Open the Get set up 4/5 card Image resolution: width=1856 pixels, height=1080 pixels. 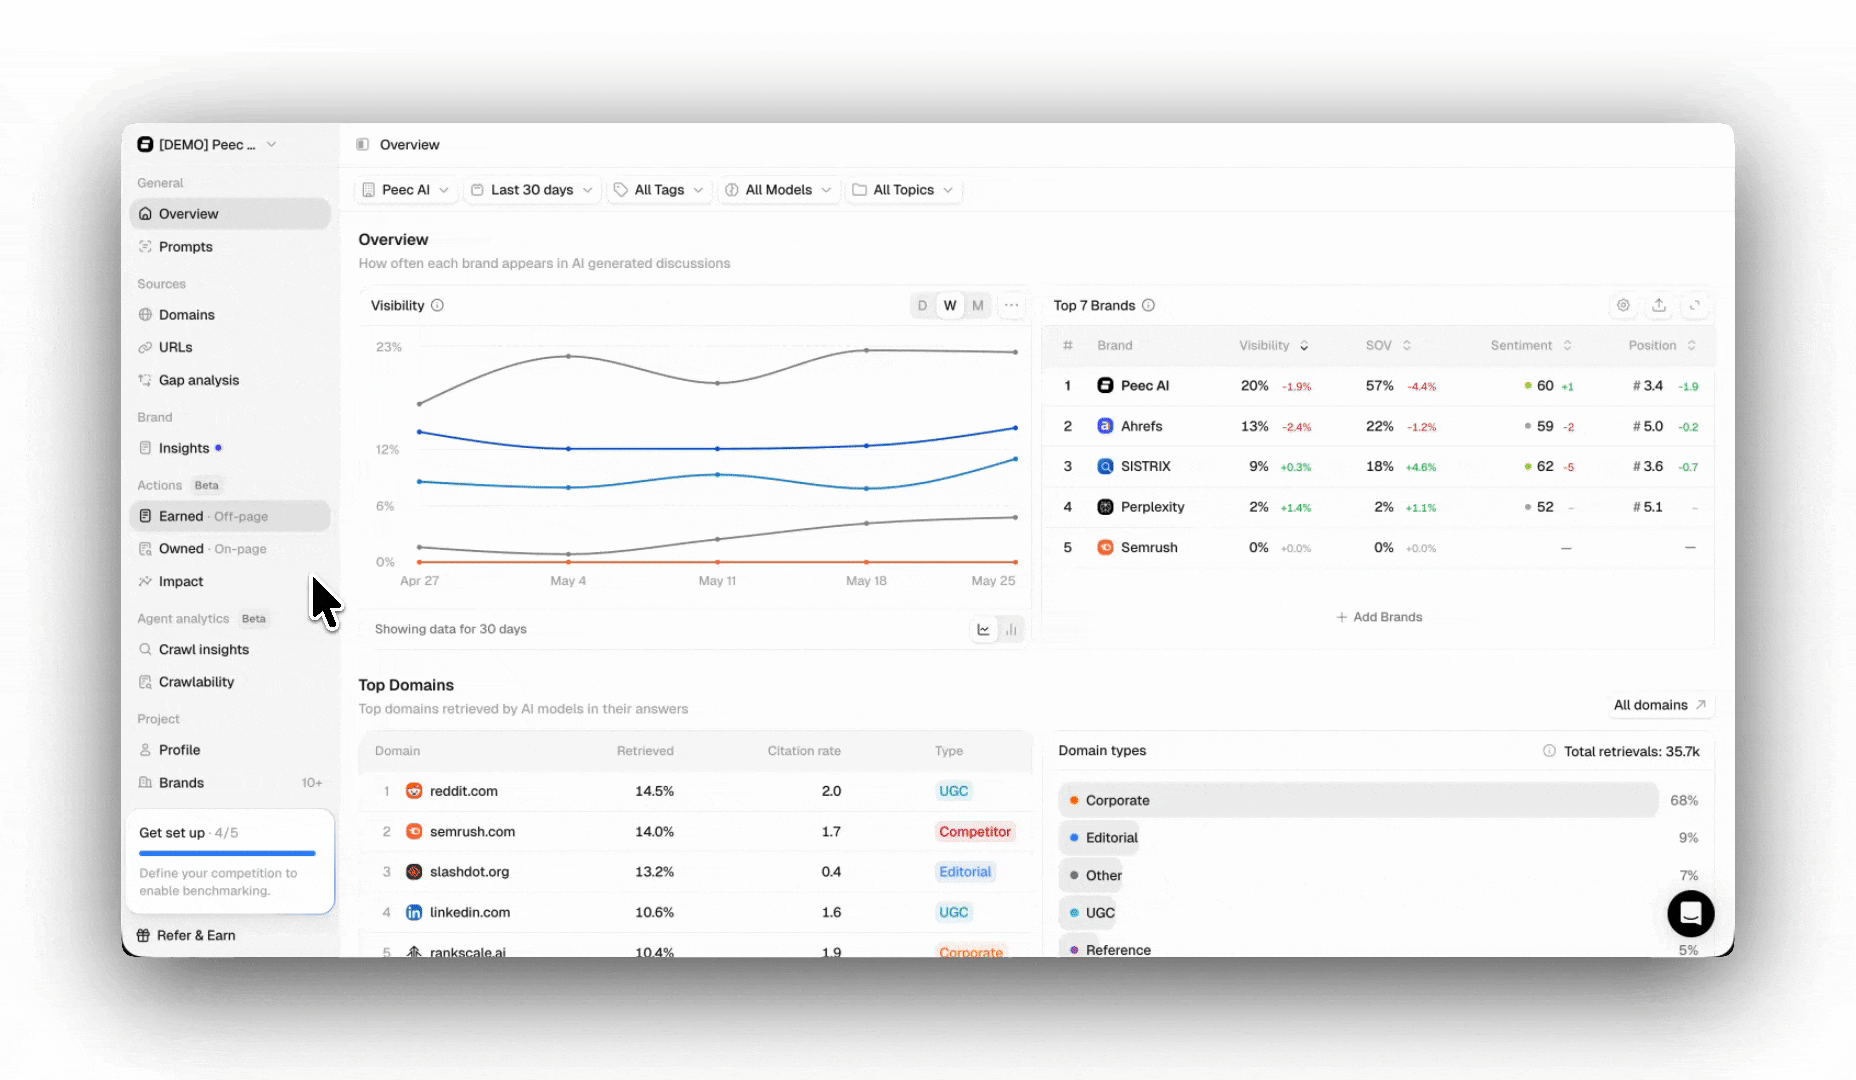click(x=229, y=861)
